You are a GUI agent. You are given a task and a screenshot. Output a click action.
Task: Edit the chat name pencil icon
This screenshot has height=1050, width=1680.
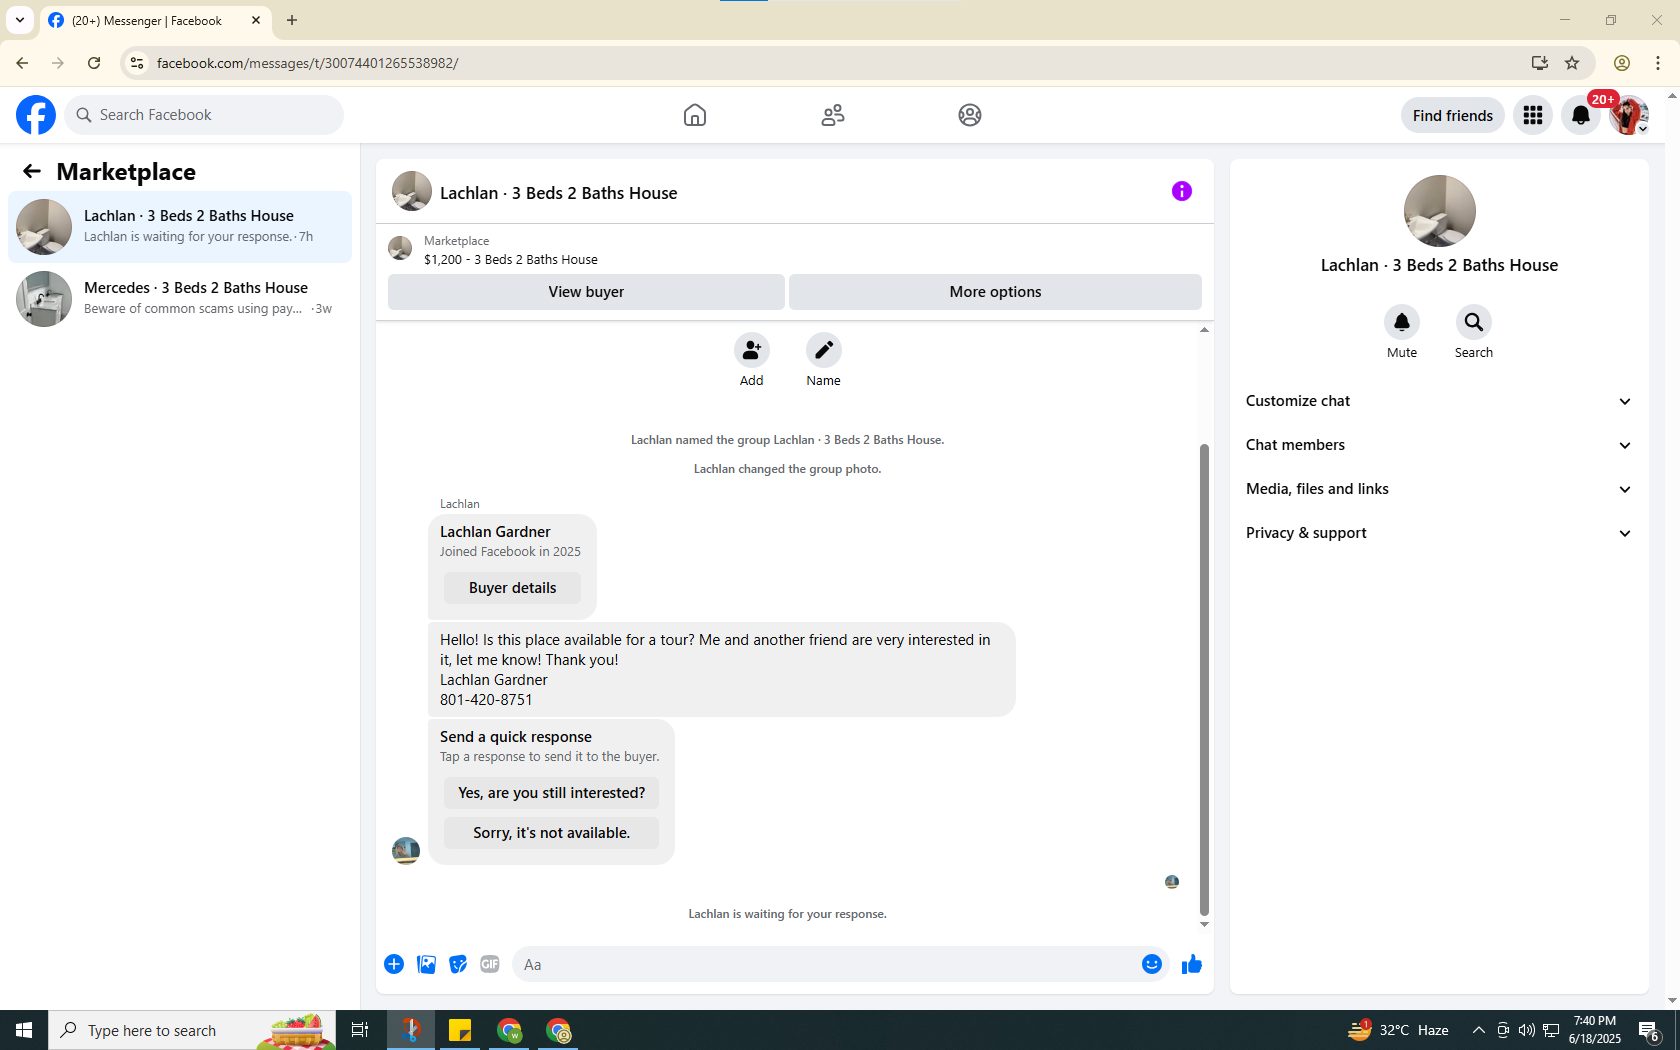coord(824,350)
